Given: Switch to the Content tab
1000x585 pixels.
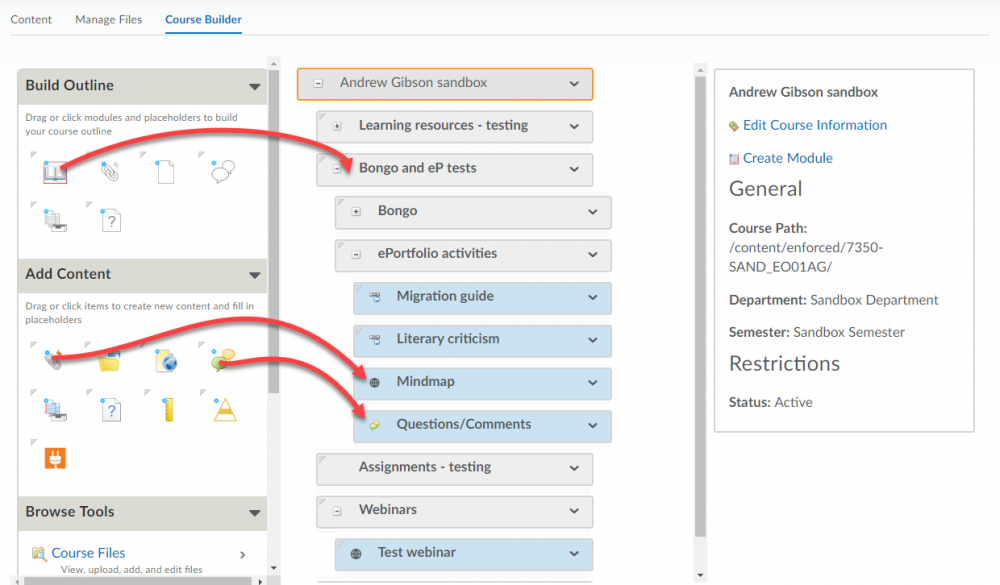Looking at the screenshot, I should (x=31, y=19).
